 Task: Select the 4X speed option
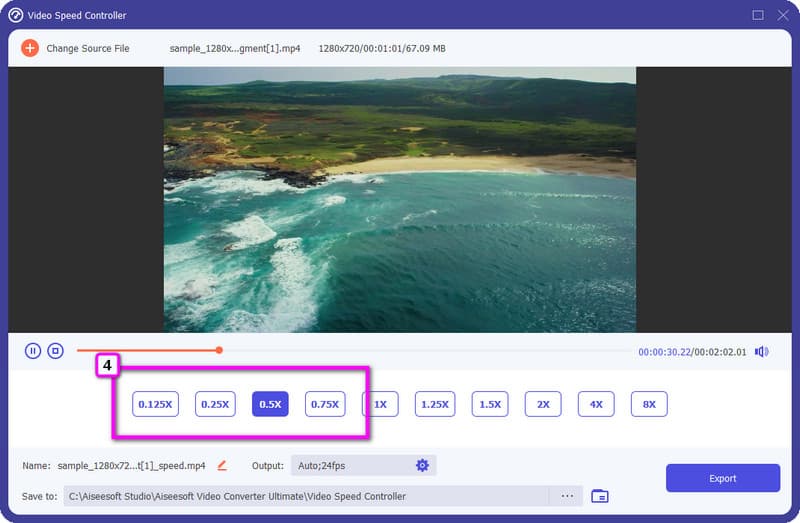pos(596,404)
